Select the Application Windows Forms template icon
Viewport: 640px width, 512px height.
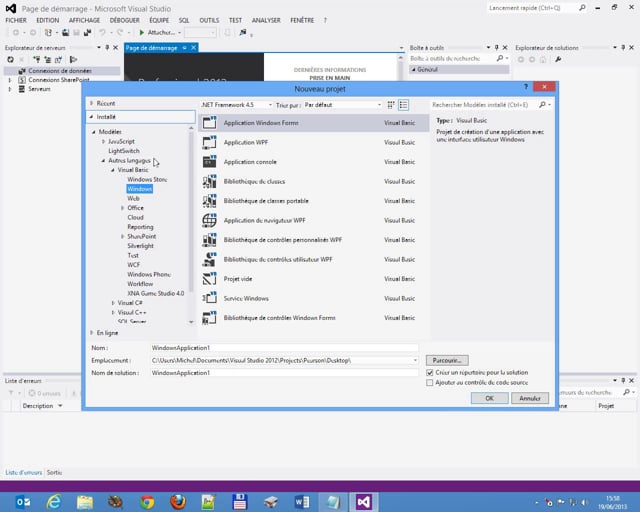(x=209, y=122)
